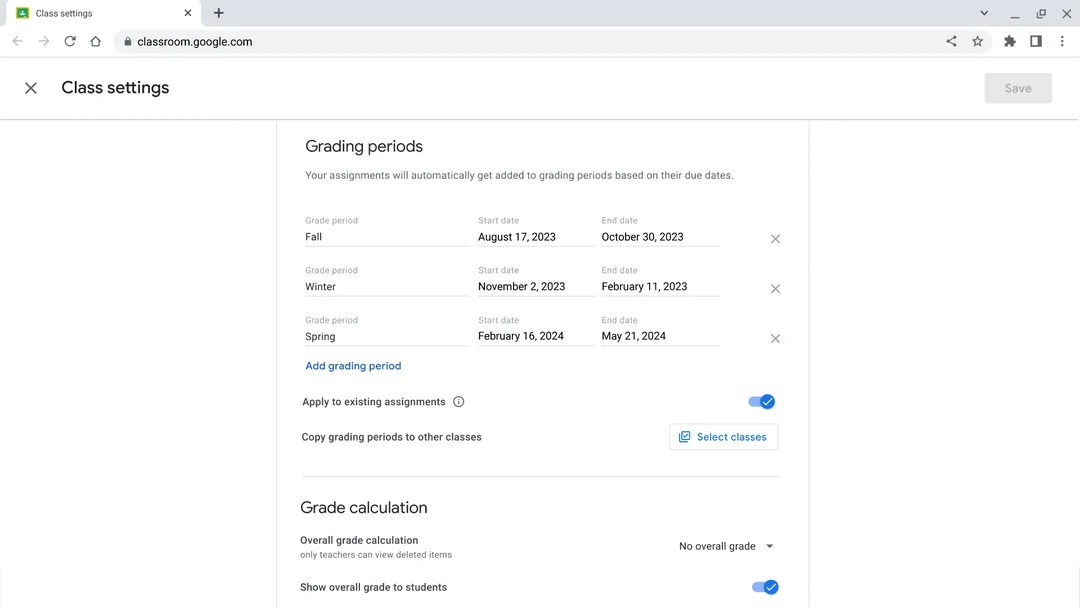This screenshot has width=1080, height=607.
Task: Reload the page with the refresh icon
Action: [x=70, y=41]
